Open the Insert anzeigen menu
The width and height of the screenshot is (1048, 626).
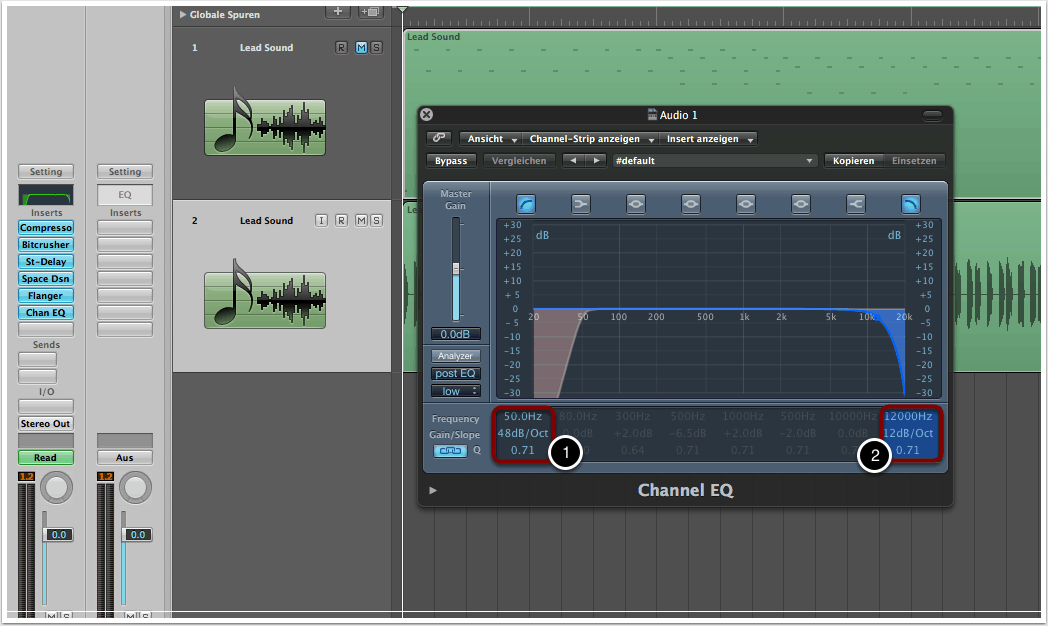[x=706, y=139]
